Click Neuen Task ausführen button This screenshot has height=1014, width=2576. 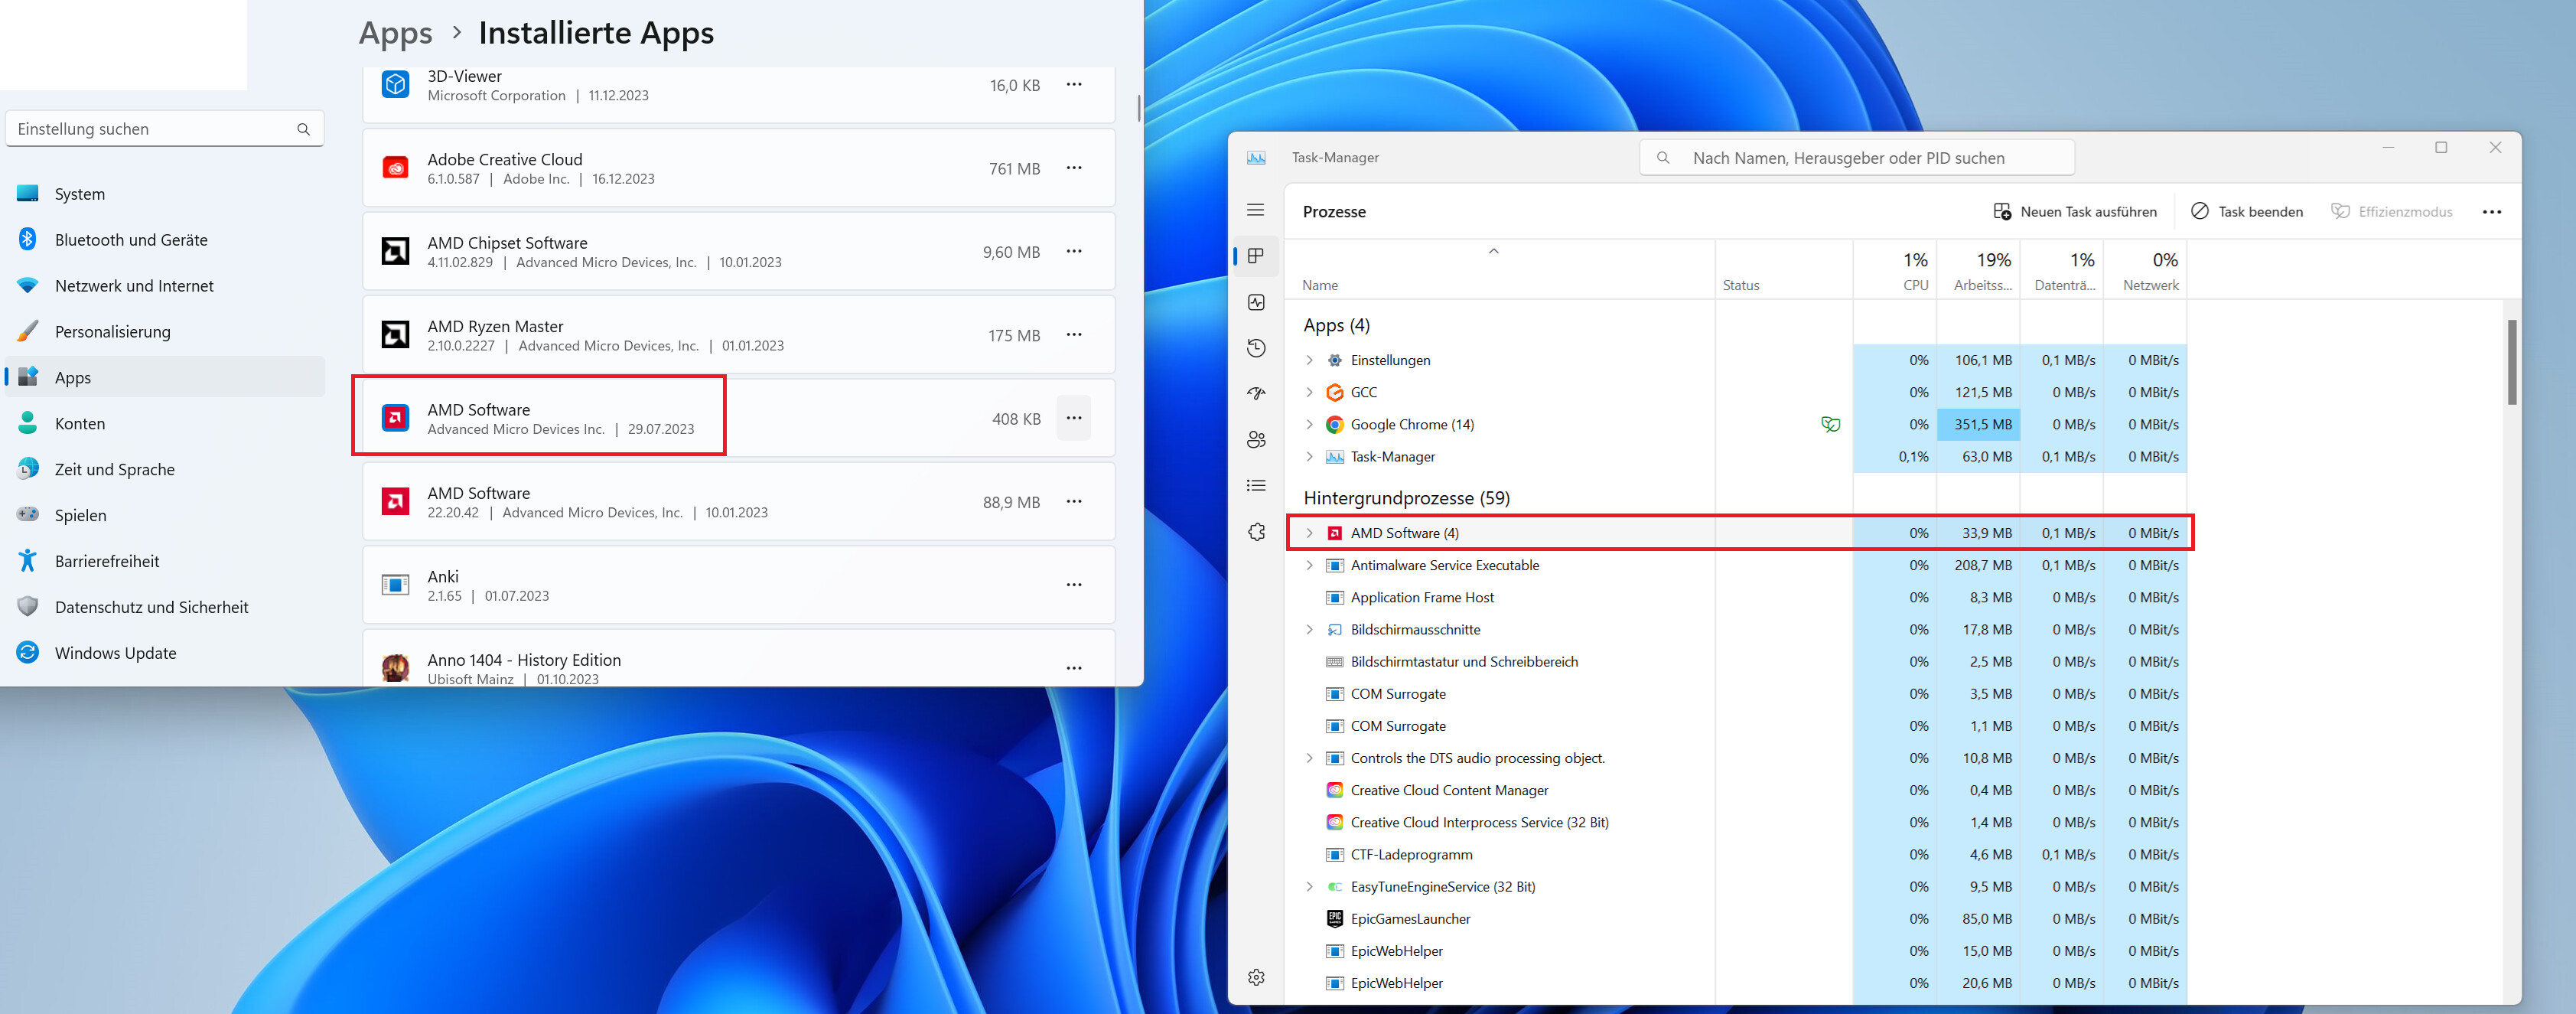[2075, 212]
